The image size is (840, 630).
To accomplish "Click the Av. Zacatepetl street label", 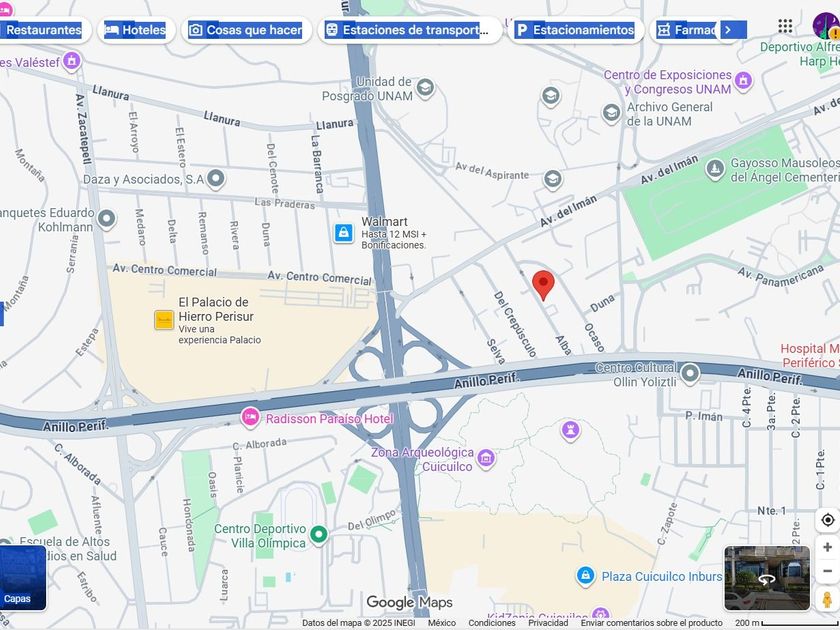I will (x=84, y=129).
